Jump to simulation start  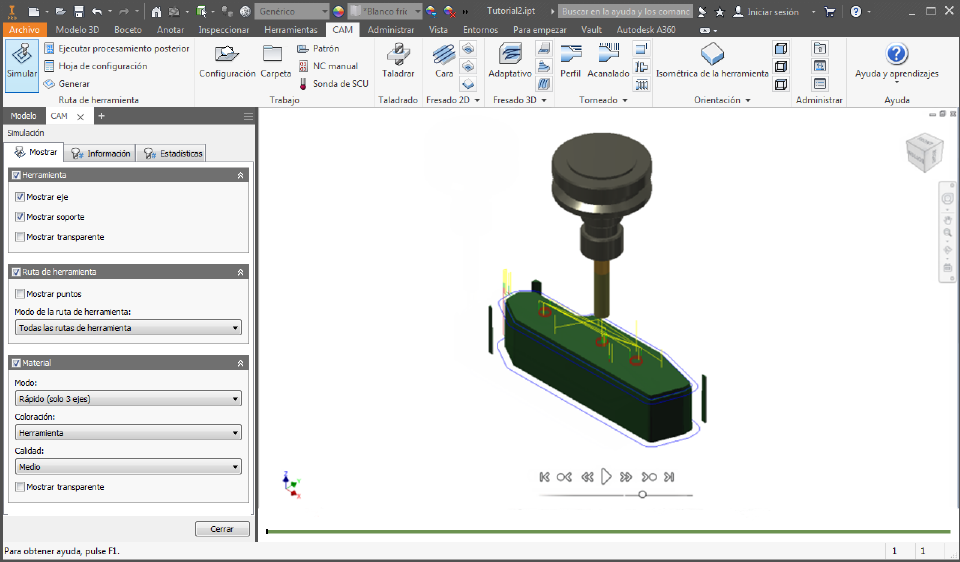tap(544, 477)
